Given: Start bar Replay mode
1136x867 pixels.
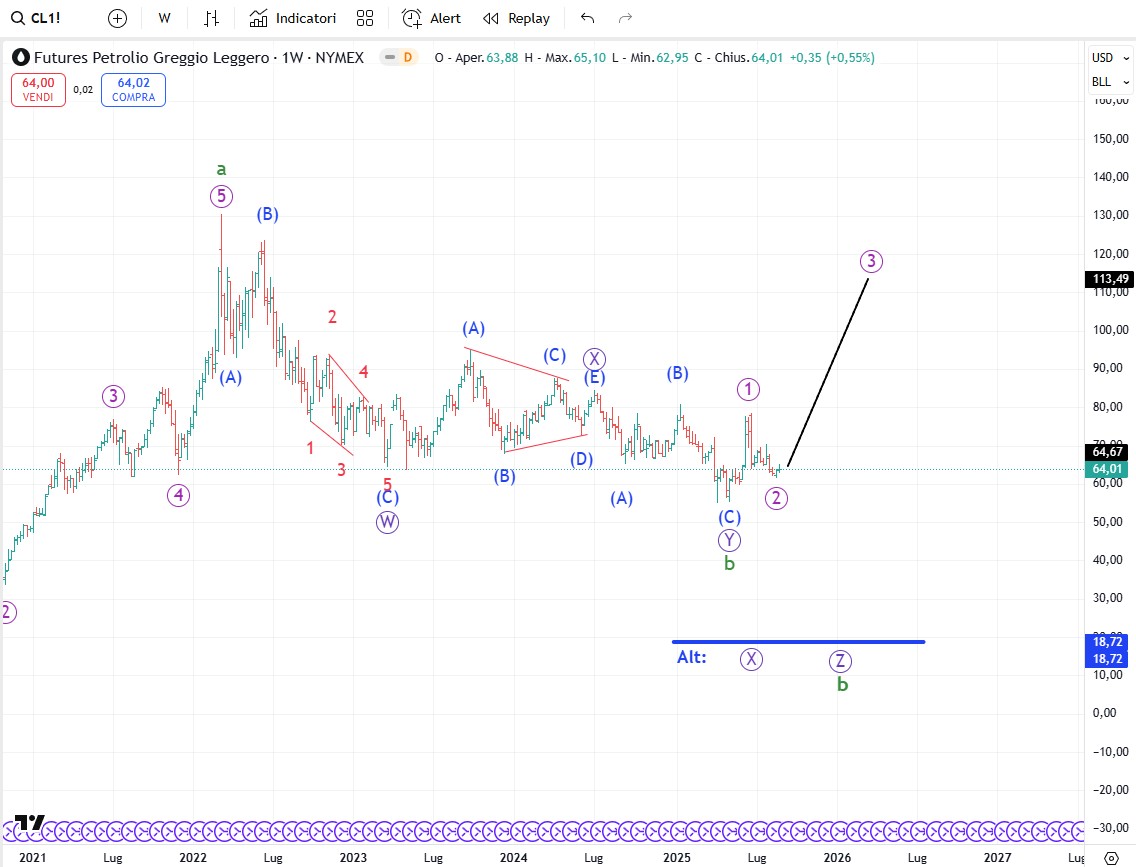Looking at the screenshot, I should point(516,18).
